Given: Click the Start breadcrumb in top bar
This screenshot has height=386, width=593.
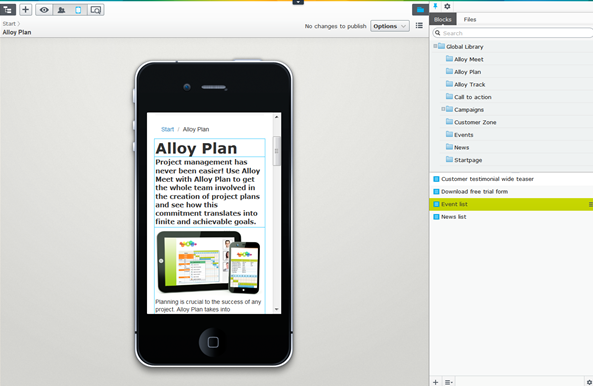Looking at the screenshot, I should coord(9,23).
